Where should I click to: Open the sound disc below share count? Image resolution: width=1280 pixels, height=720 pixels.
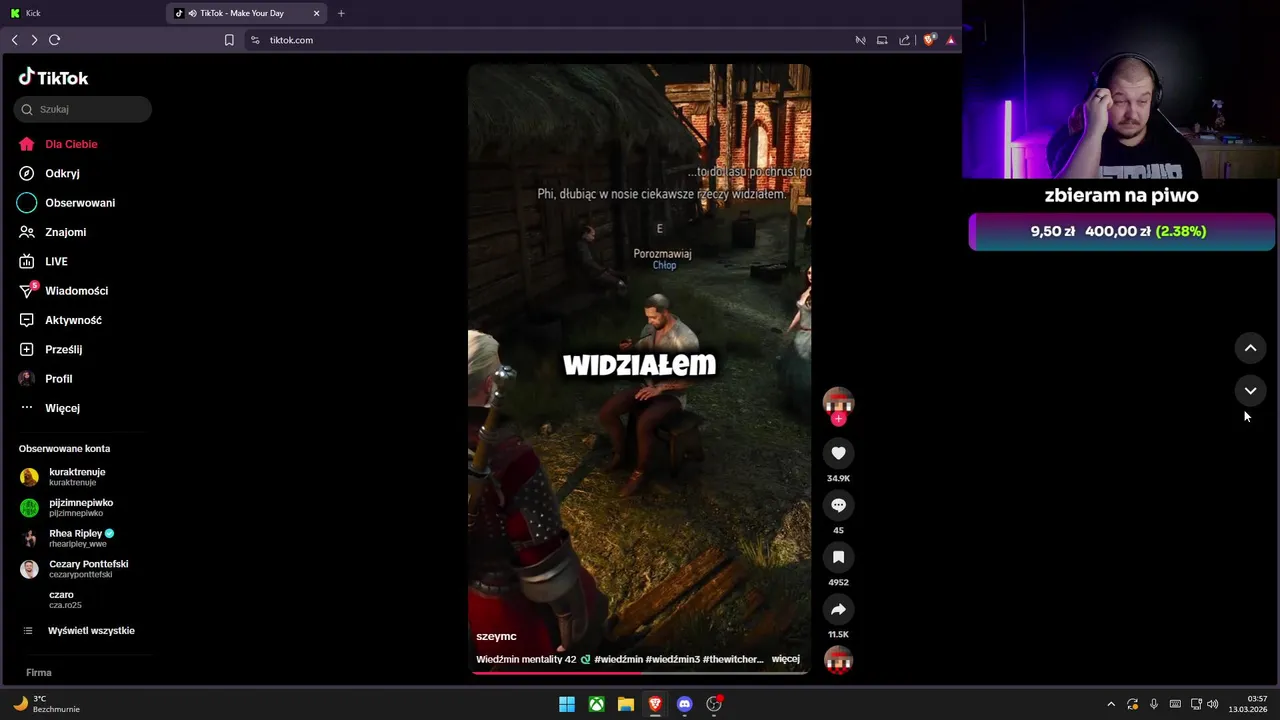click(x=838, y=660)
